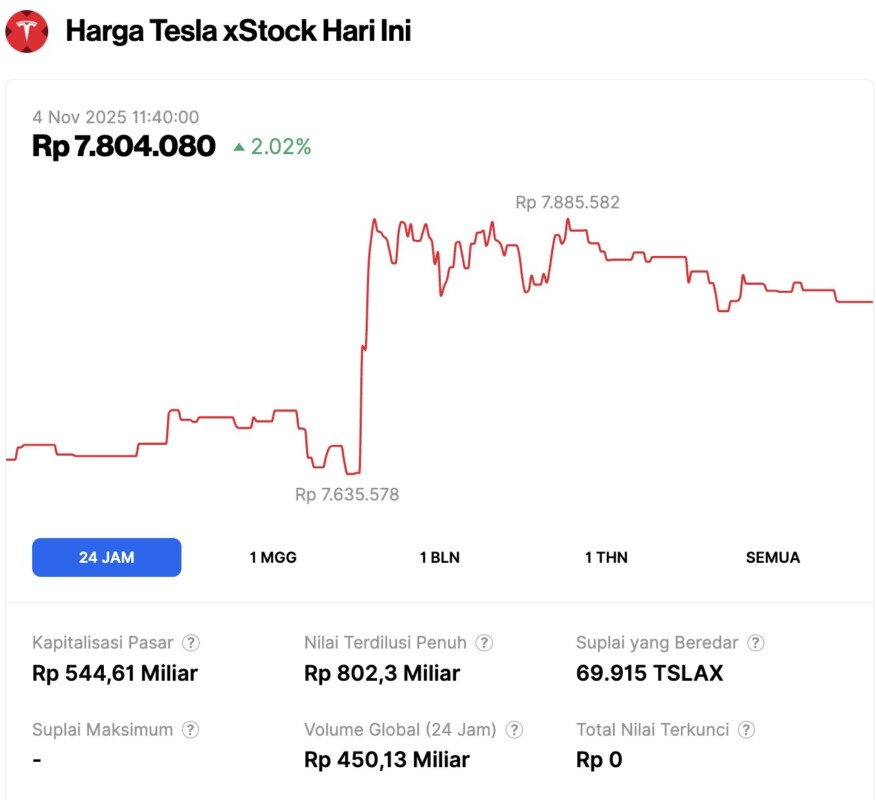The image size is (876, 800).
Task: Show info for Volume Global (24 Jam)
Action: click(x=515, y=730)
